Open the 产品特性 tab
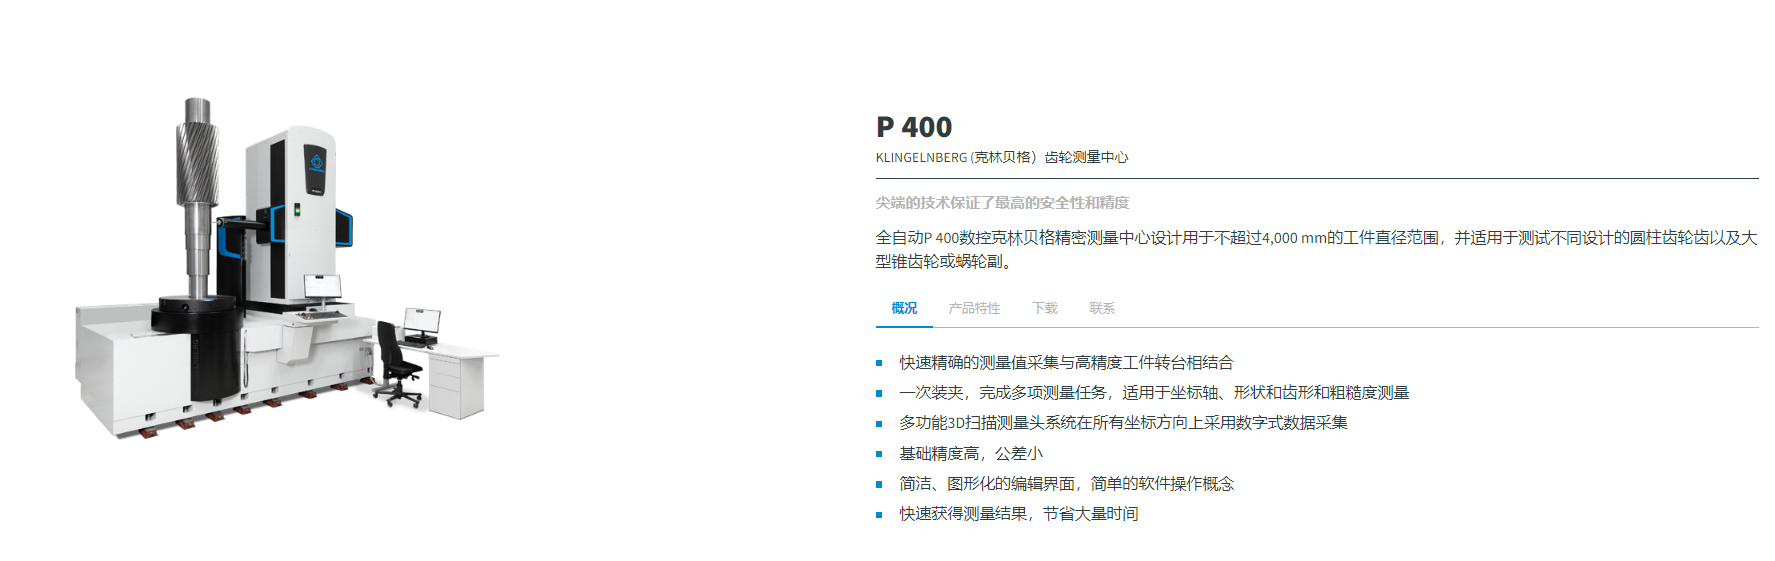 pyautogui.click(x=974, y=308)
